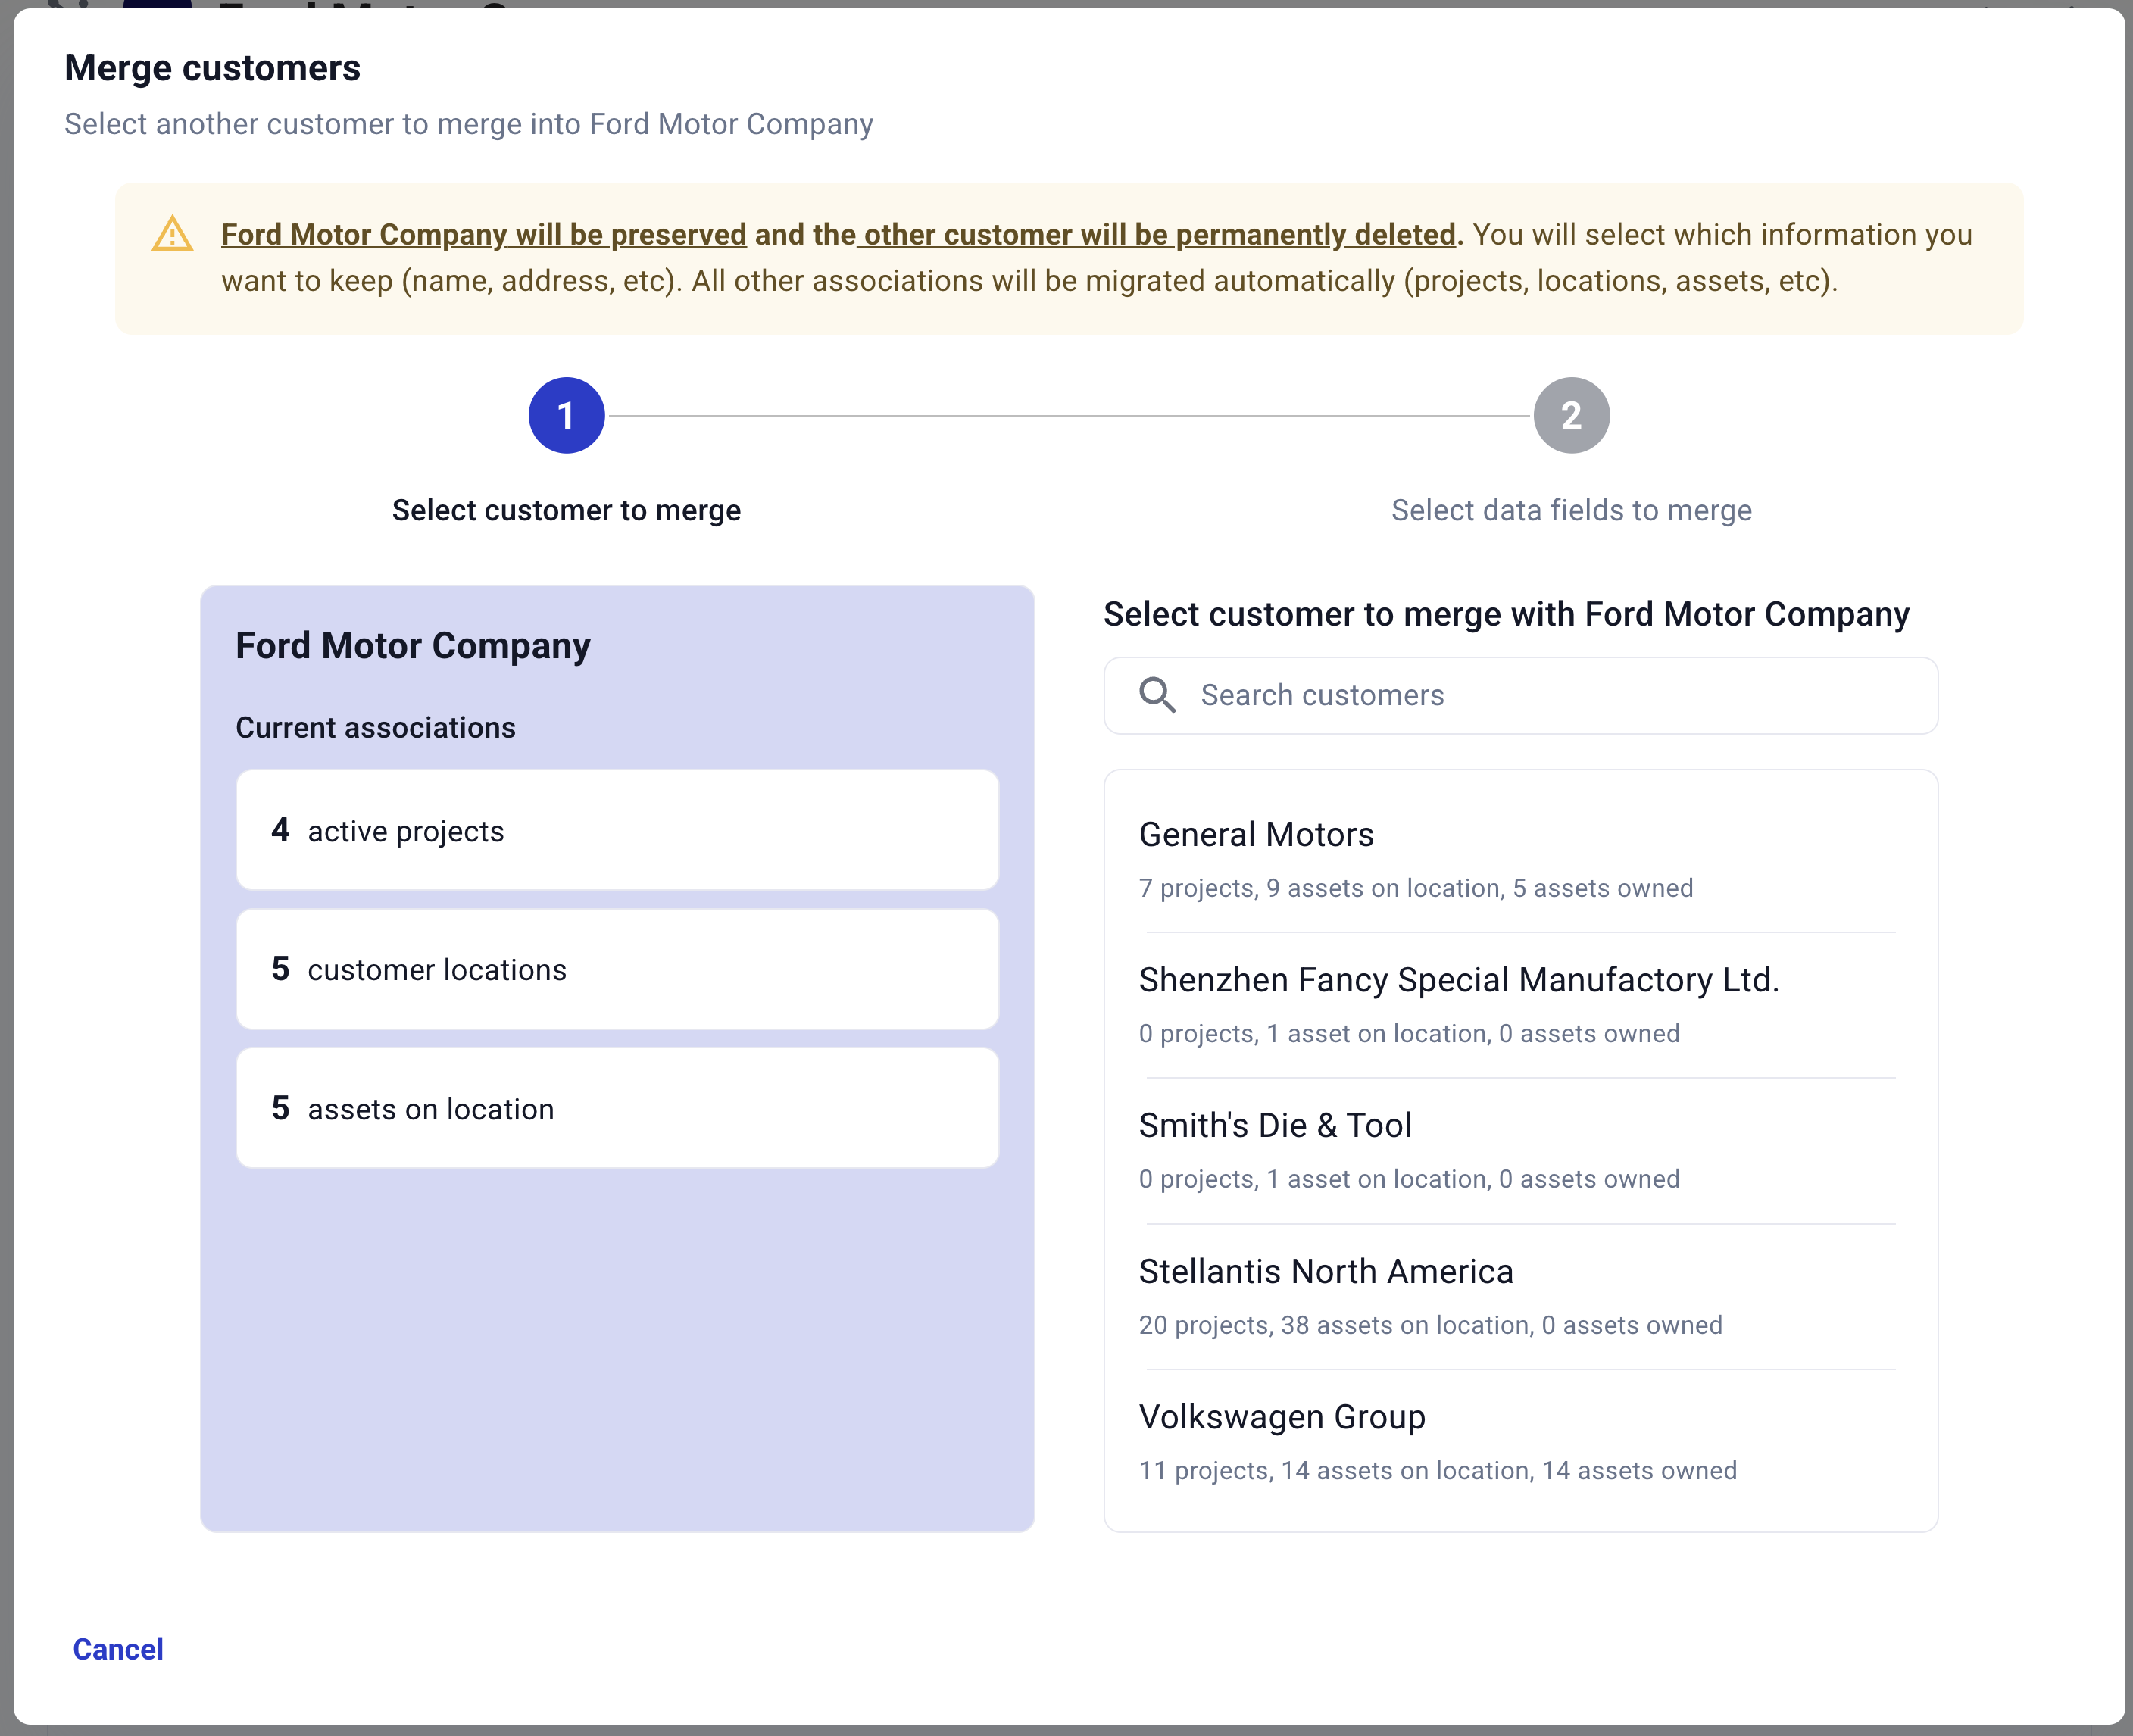
Task: Click '20 projects, 38 assets on location' text
Action: (1336, 1325)
